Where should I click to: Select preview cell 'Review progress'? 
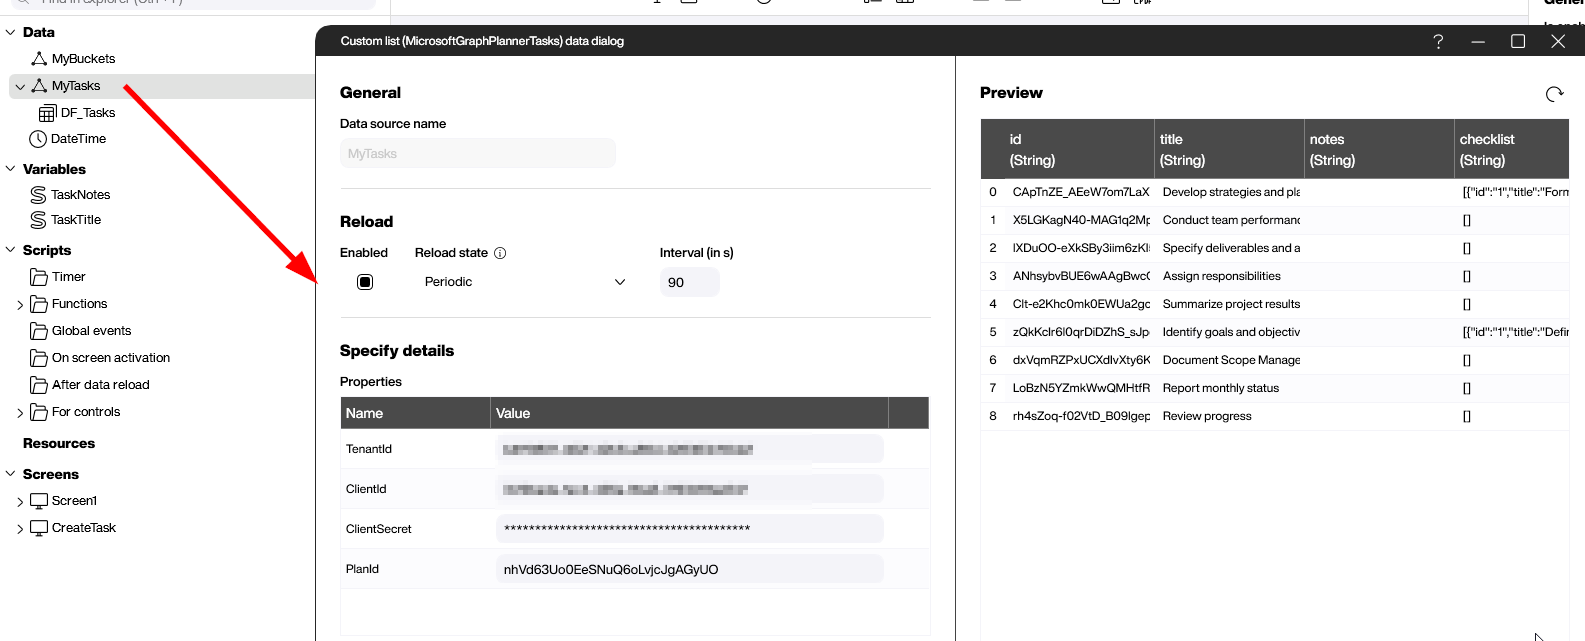1207,416
